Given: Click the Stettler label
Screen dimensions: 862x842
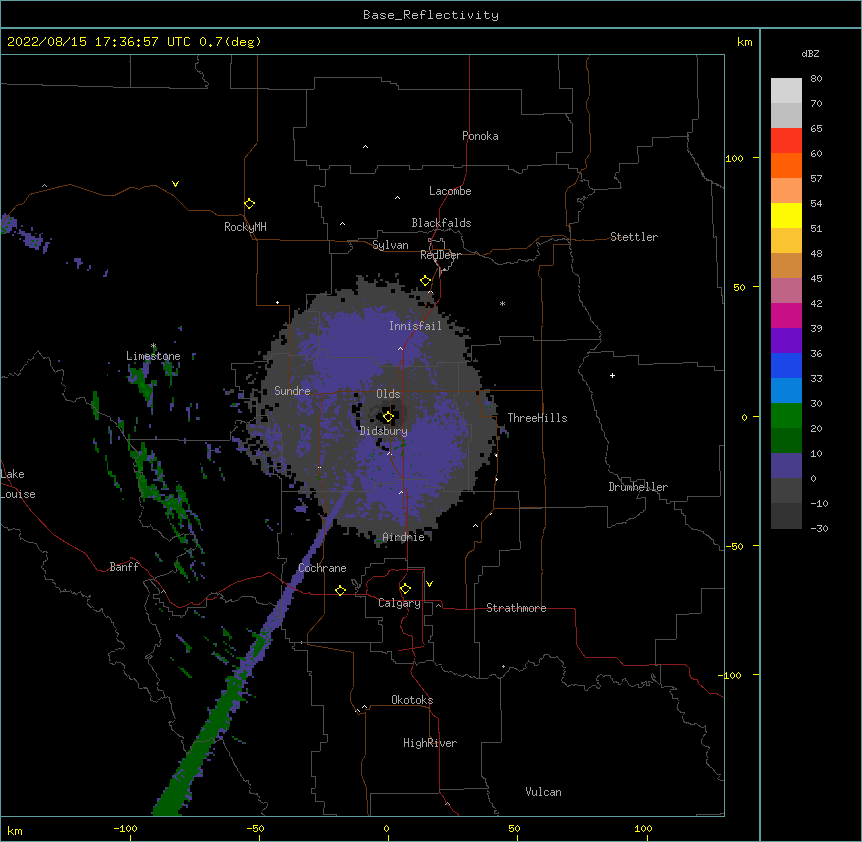Looking at the screenshot, I should (x=633, y=237).
